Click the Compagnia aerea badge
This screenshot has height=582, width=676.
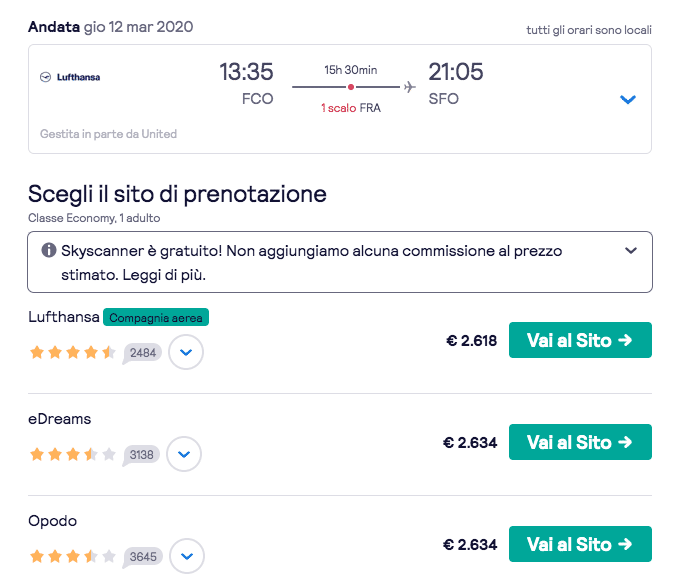point(156,318)
